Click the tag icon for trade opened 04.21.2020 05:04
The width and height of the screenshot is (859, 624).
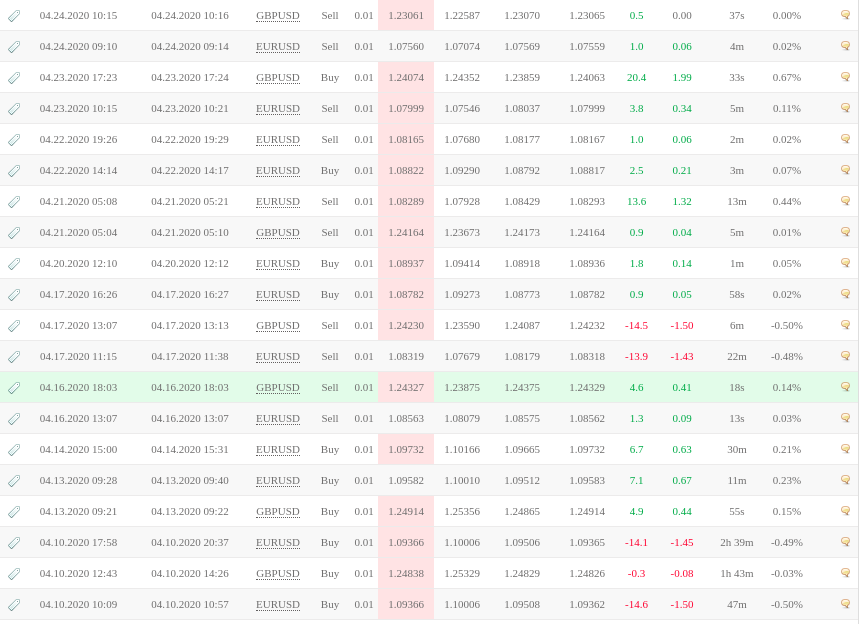[14, 233]
